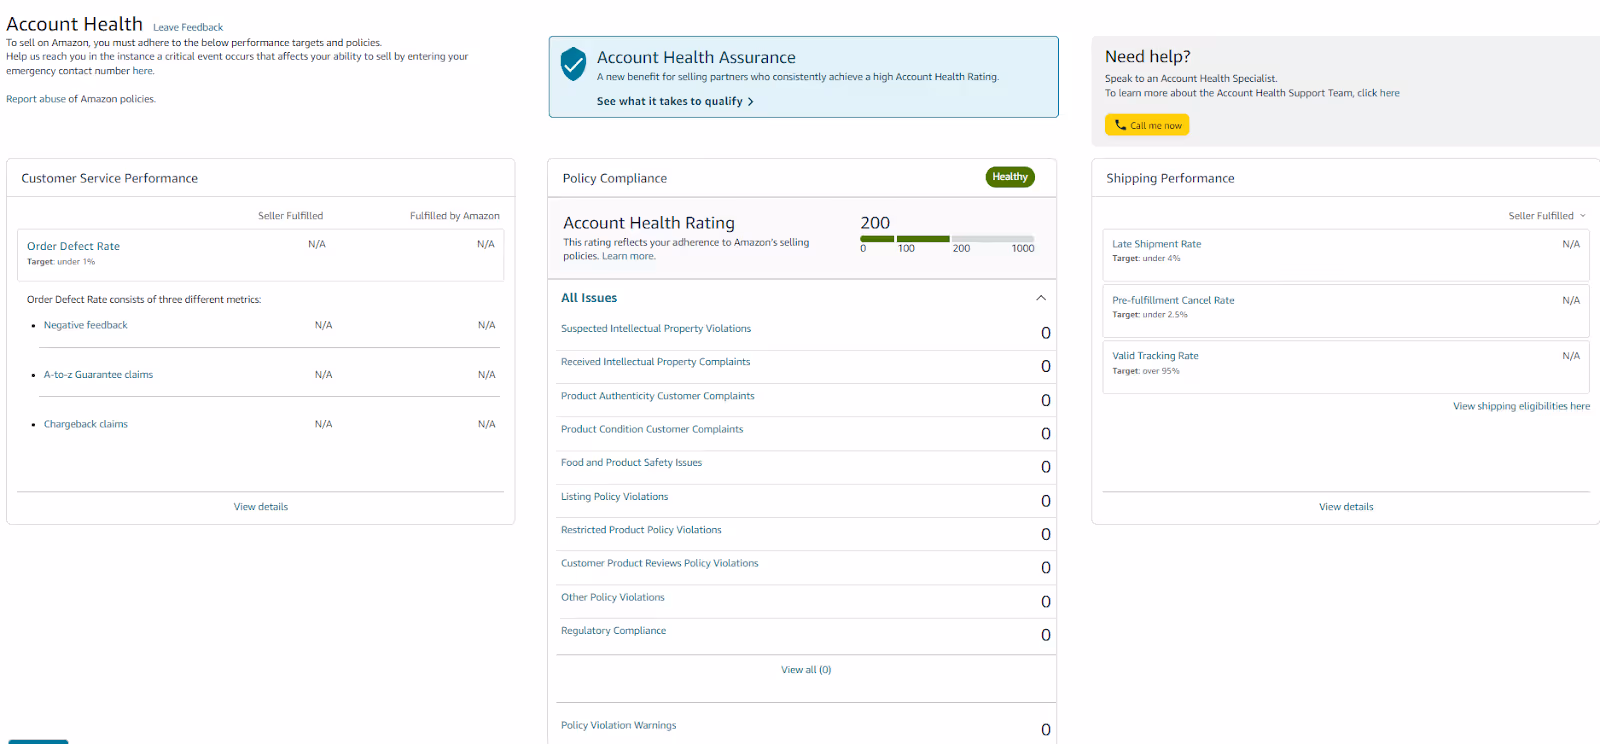The image size is (1600, 744).
Task: Click 'click here' in Need help panel
Action: coord(1378,94)
